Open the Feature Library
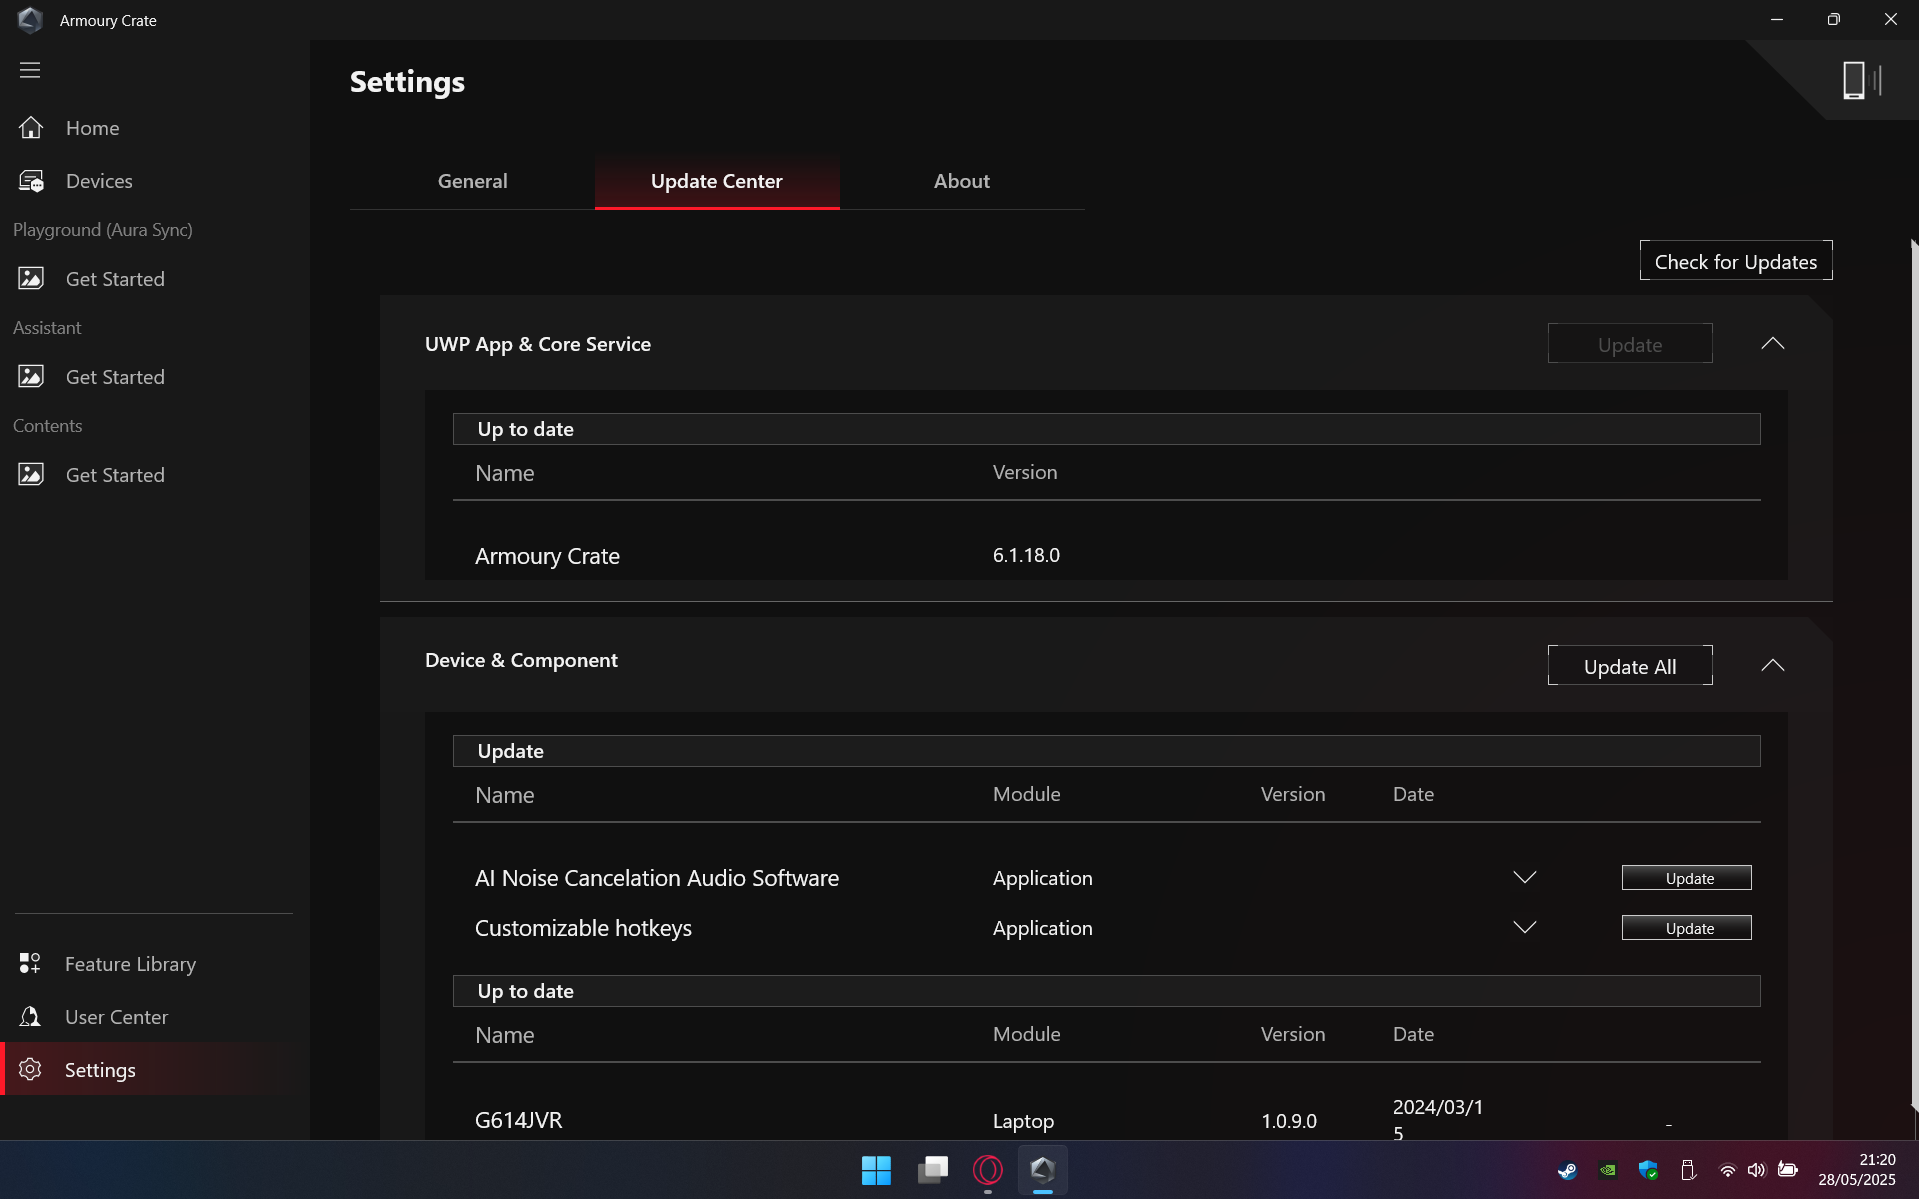 130,964
